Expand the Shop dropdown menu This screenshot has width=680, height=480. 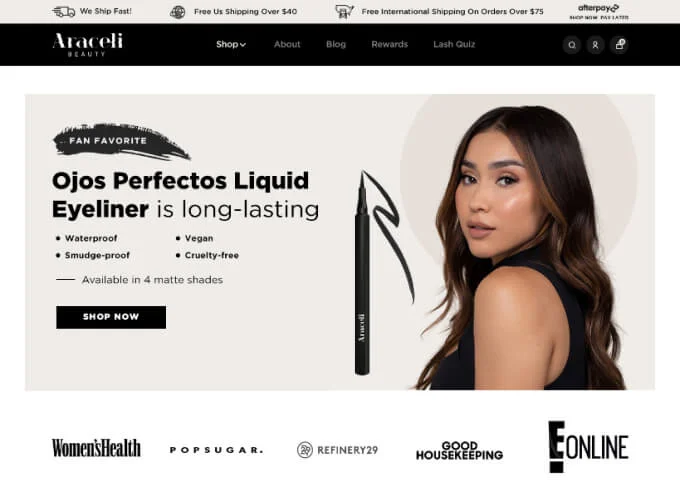tap(231, 44)
